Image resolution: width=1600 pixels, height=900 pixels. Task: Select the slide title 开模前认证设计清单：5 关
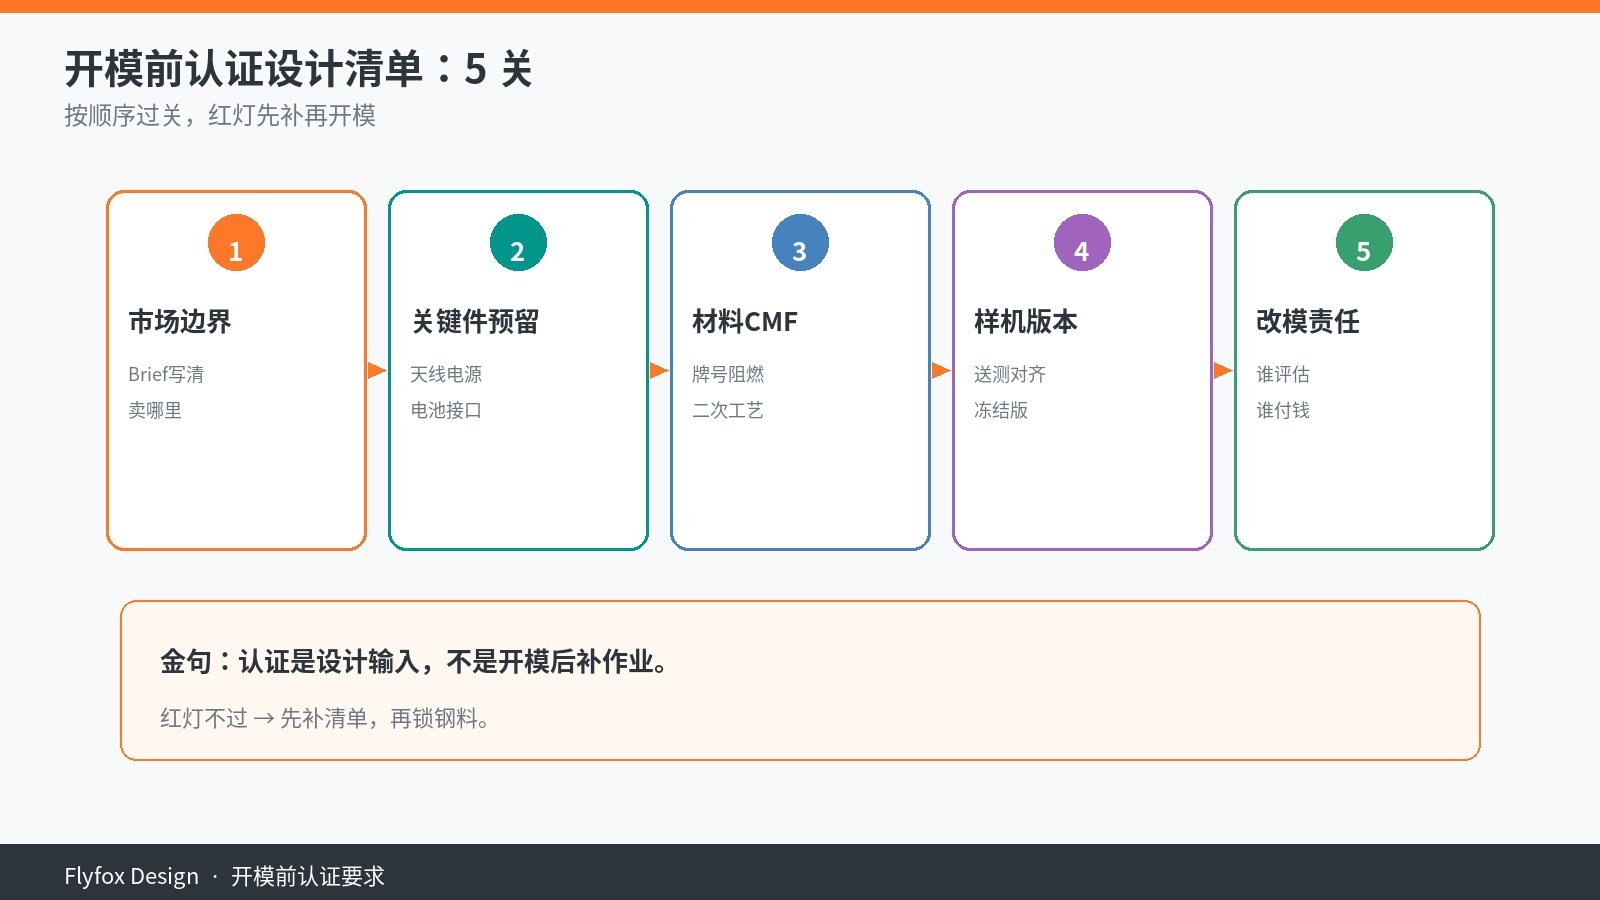coord(298,69)
